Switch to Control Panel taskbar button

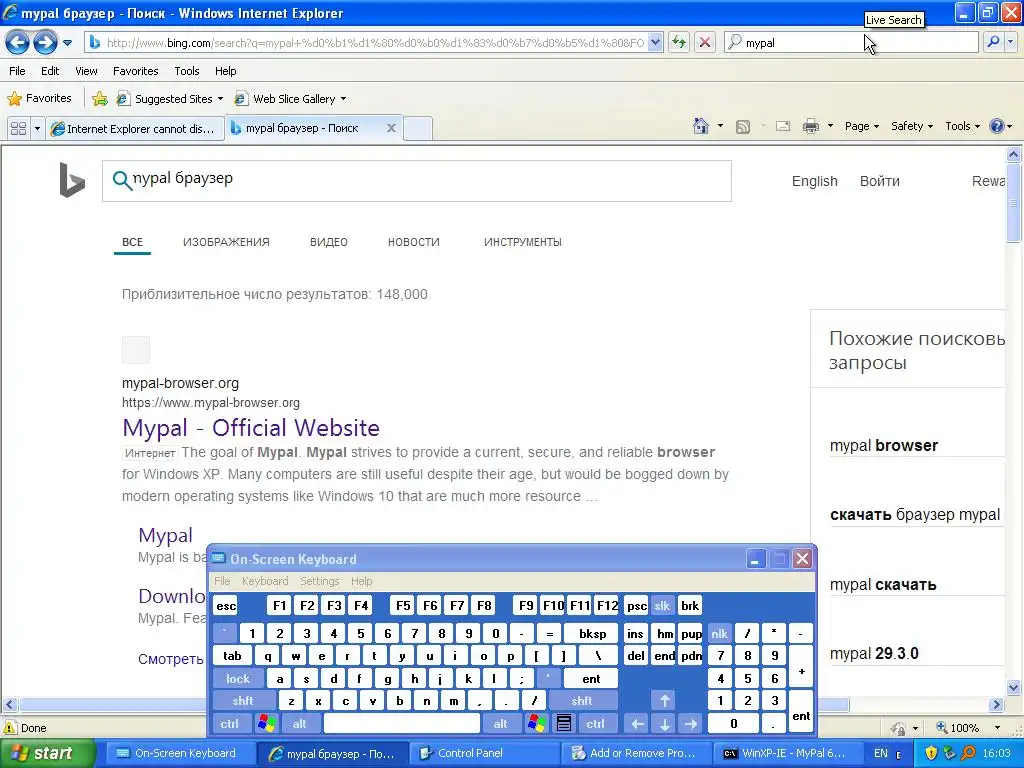(x=485, y=753)
